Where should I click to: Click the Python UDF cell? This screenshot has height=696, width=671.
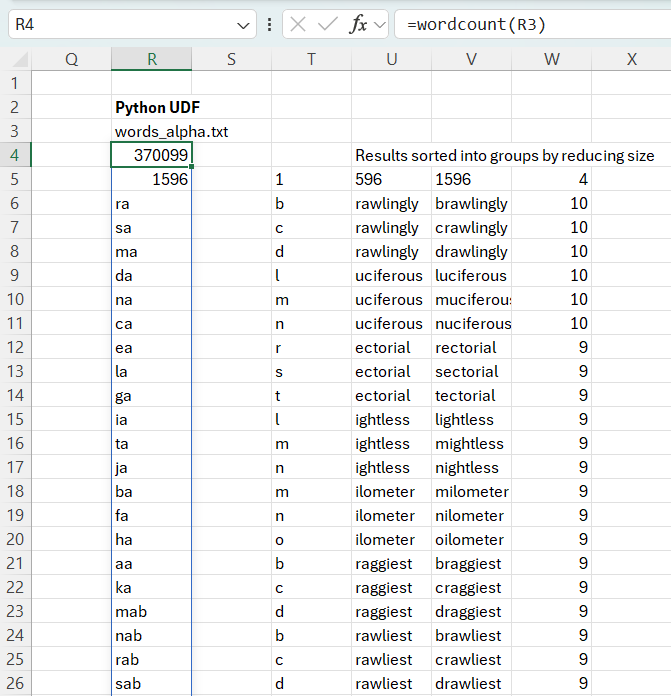tap(152, 107)
